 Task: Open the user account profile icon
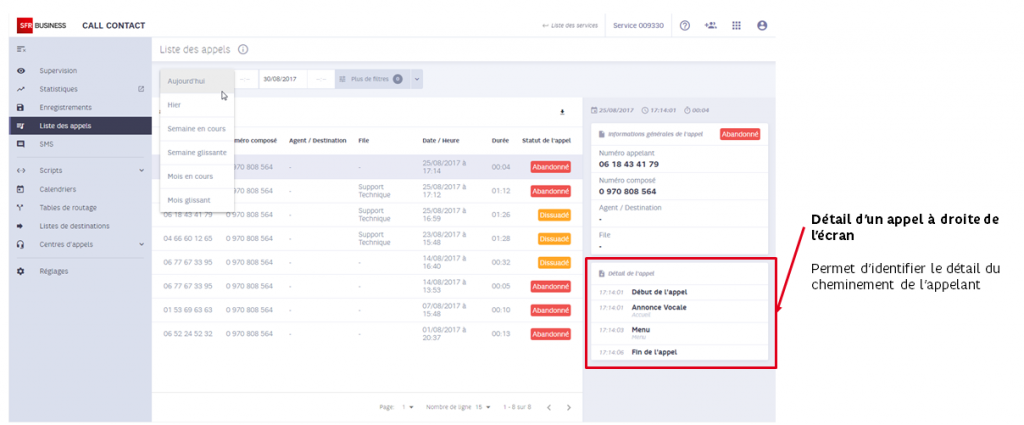click(761, 25)
